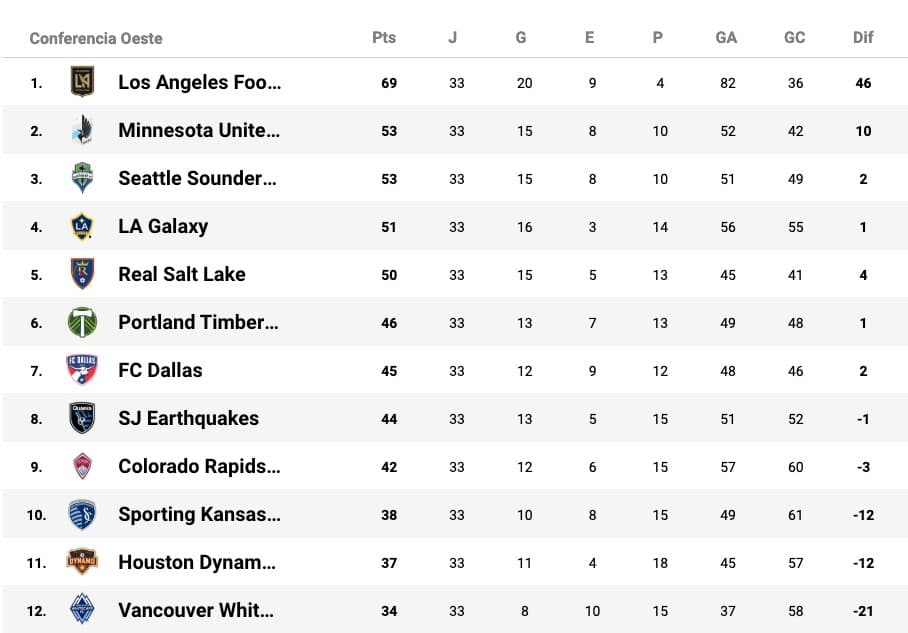Click the SJ Earthquakes 44 points value
This screenshot has width=908, height=633.
[x=389, y=419]
